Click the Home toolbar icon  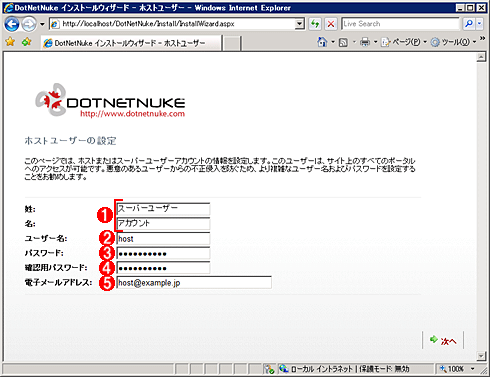click(x=322, y=42)
